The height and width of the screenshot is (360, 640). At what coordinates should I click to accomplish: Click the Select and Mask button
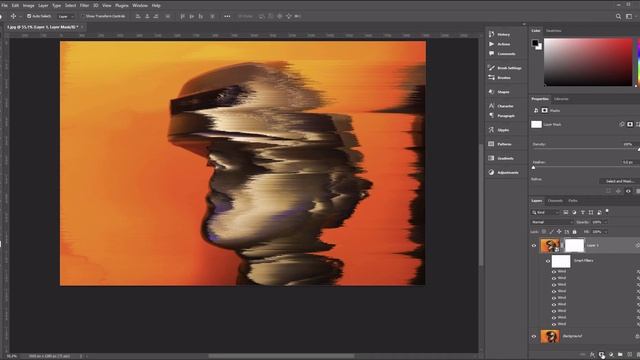[620, 181]
